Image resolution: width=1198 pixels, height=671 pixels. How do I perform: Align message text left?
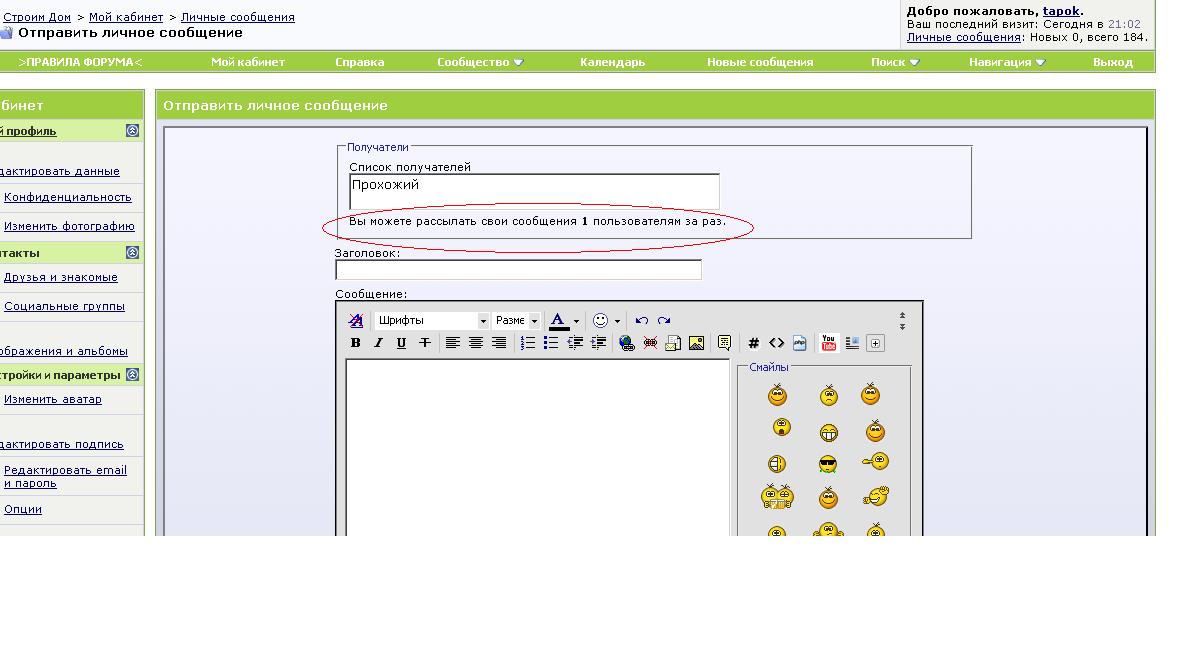(452, 343)
